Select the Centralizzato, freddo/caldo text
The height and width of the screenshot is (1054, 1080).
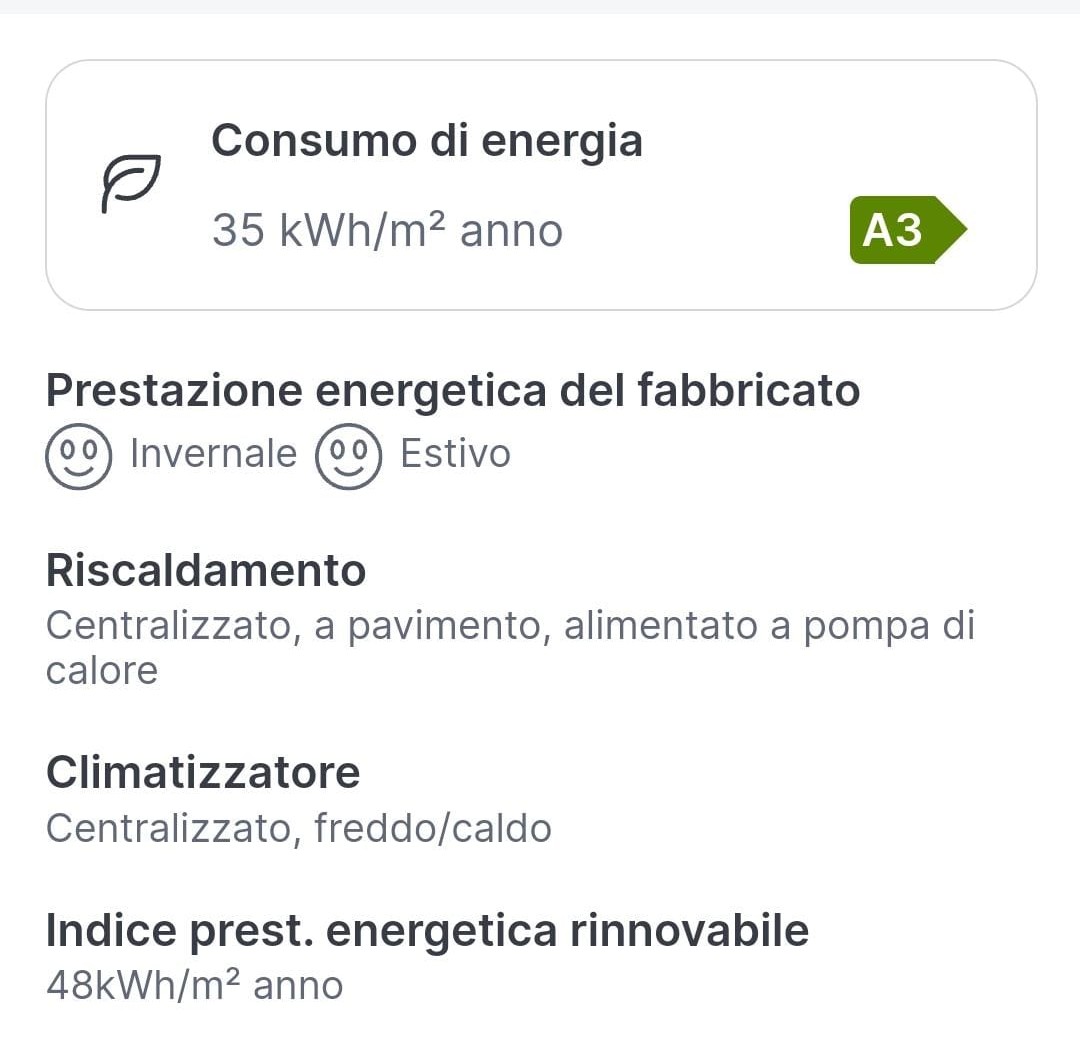point(299,828)
